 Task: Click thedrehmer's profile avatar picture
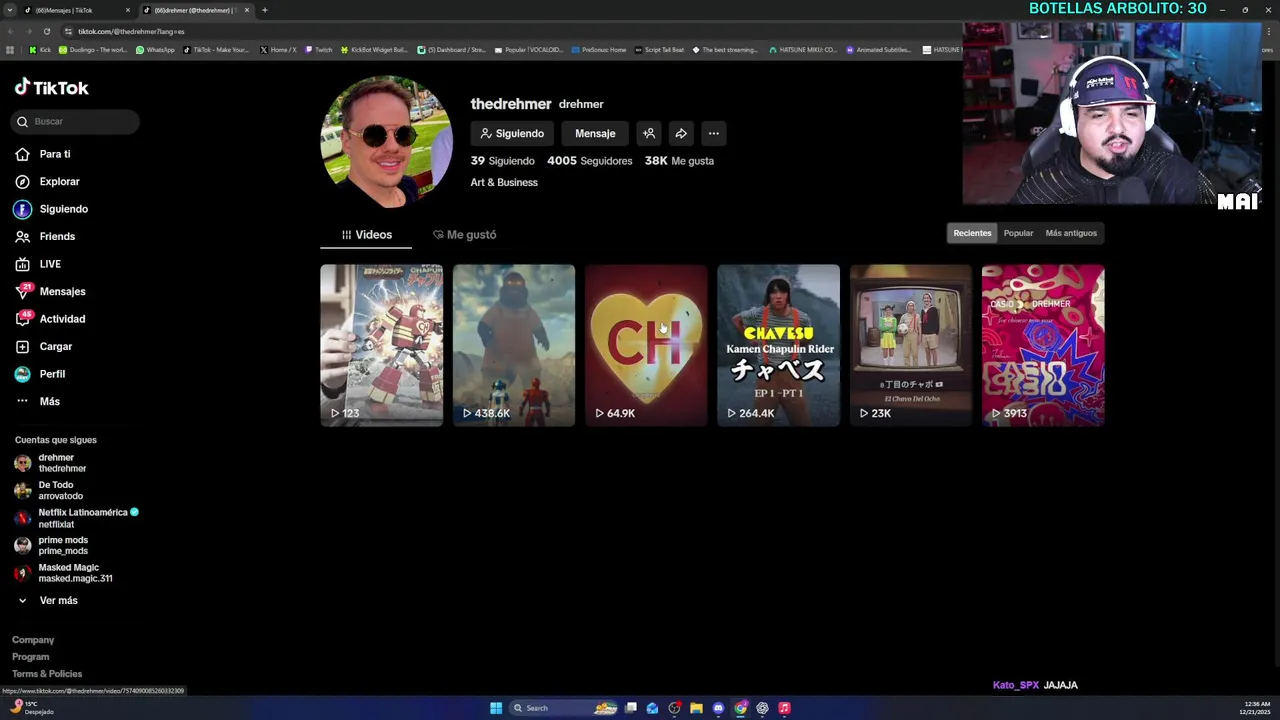click(x=386, y=141)
